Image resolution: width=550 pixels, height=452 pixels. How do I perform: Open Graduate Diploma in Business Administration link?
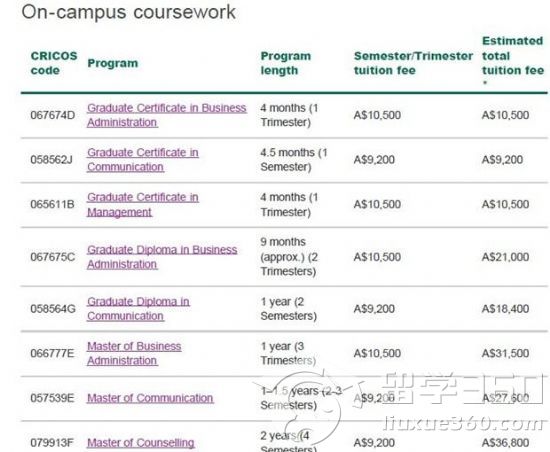[162, 257]
